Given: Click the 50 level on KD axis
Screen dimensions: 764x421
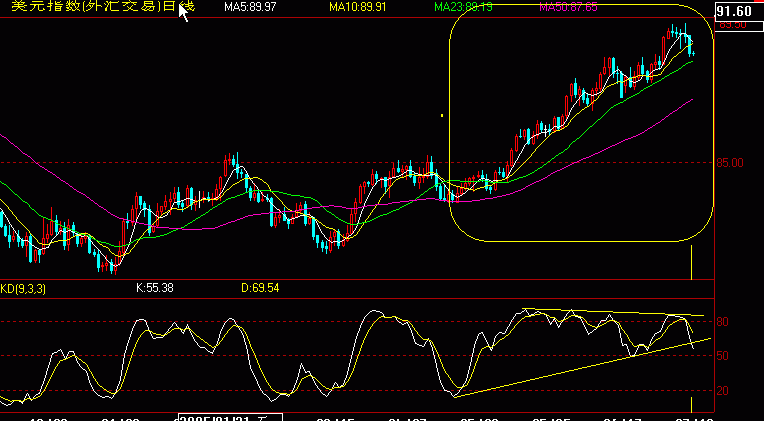Looking at the screenshot, I should point(722,356).
